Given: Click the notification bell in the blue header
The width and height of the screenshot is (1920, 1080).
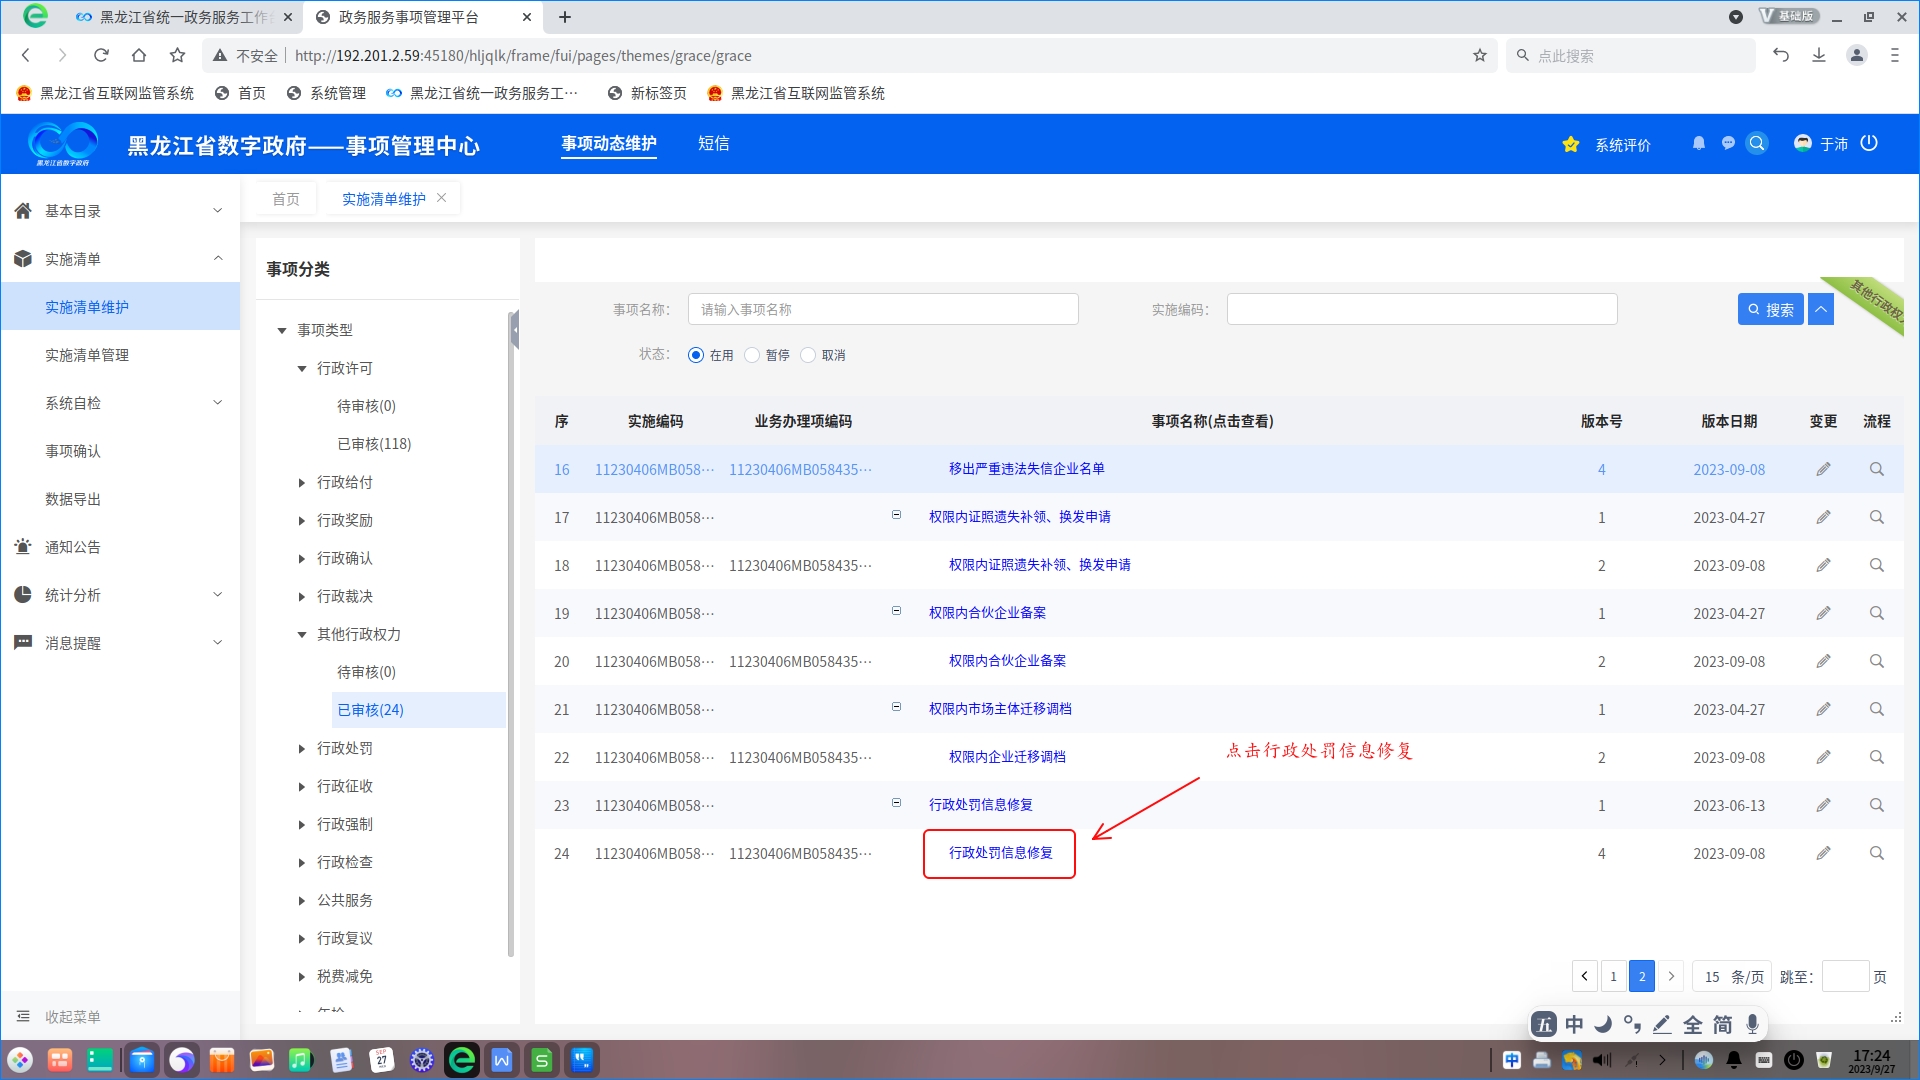Looking at the screenshot, I should [1698, 143].
